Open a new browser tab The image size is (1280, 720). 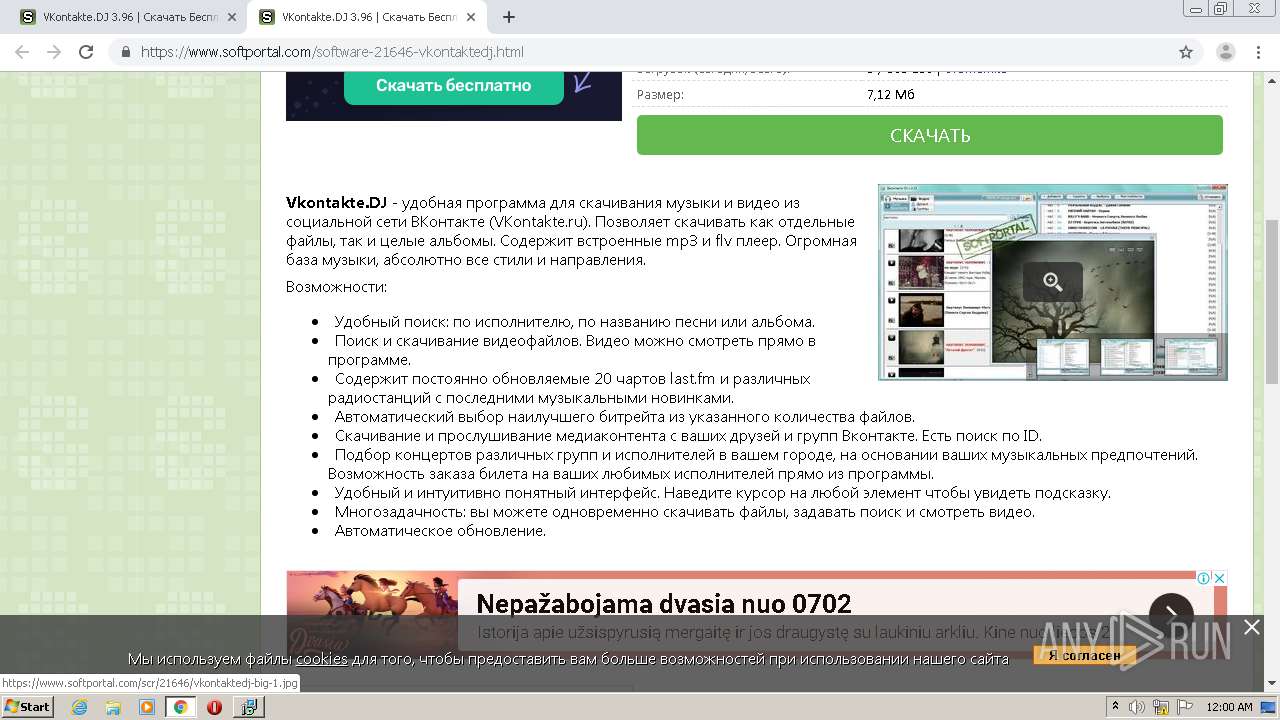[508, 17]
